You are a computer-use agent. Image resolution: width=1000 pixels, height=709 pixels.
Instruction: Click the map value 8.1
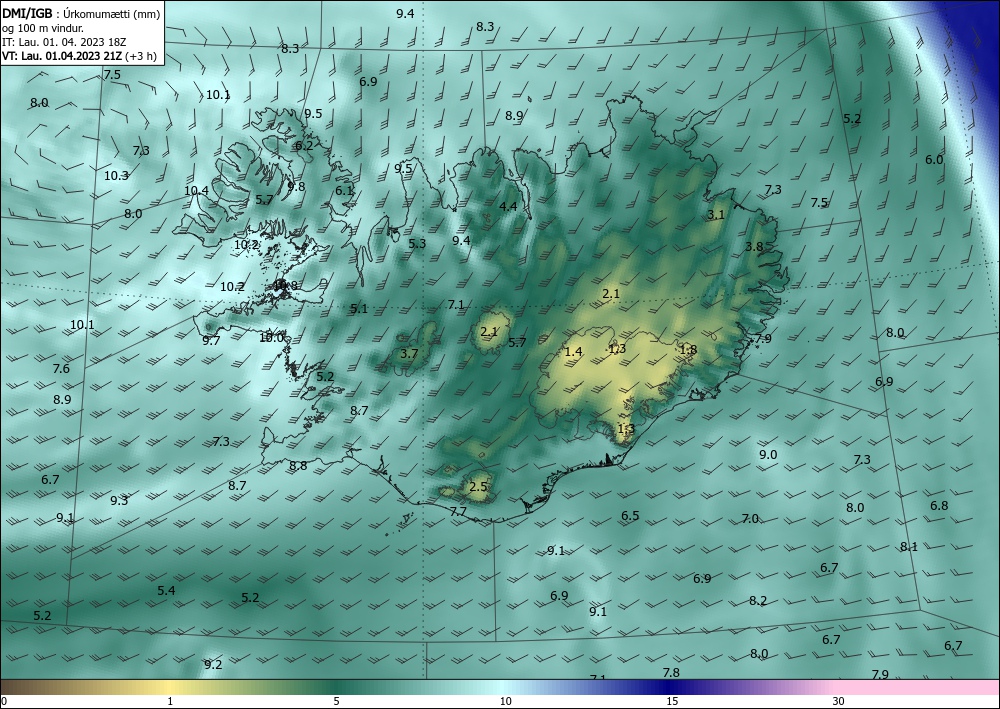(909, 546)
